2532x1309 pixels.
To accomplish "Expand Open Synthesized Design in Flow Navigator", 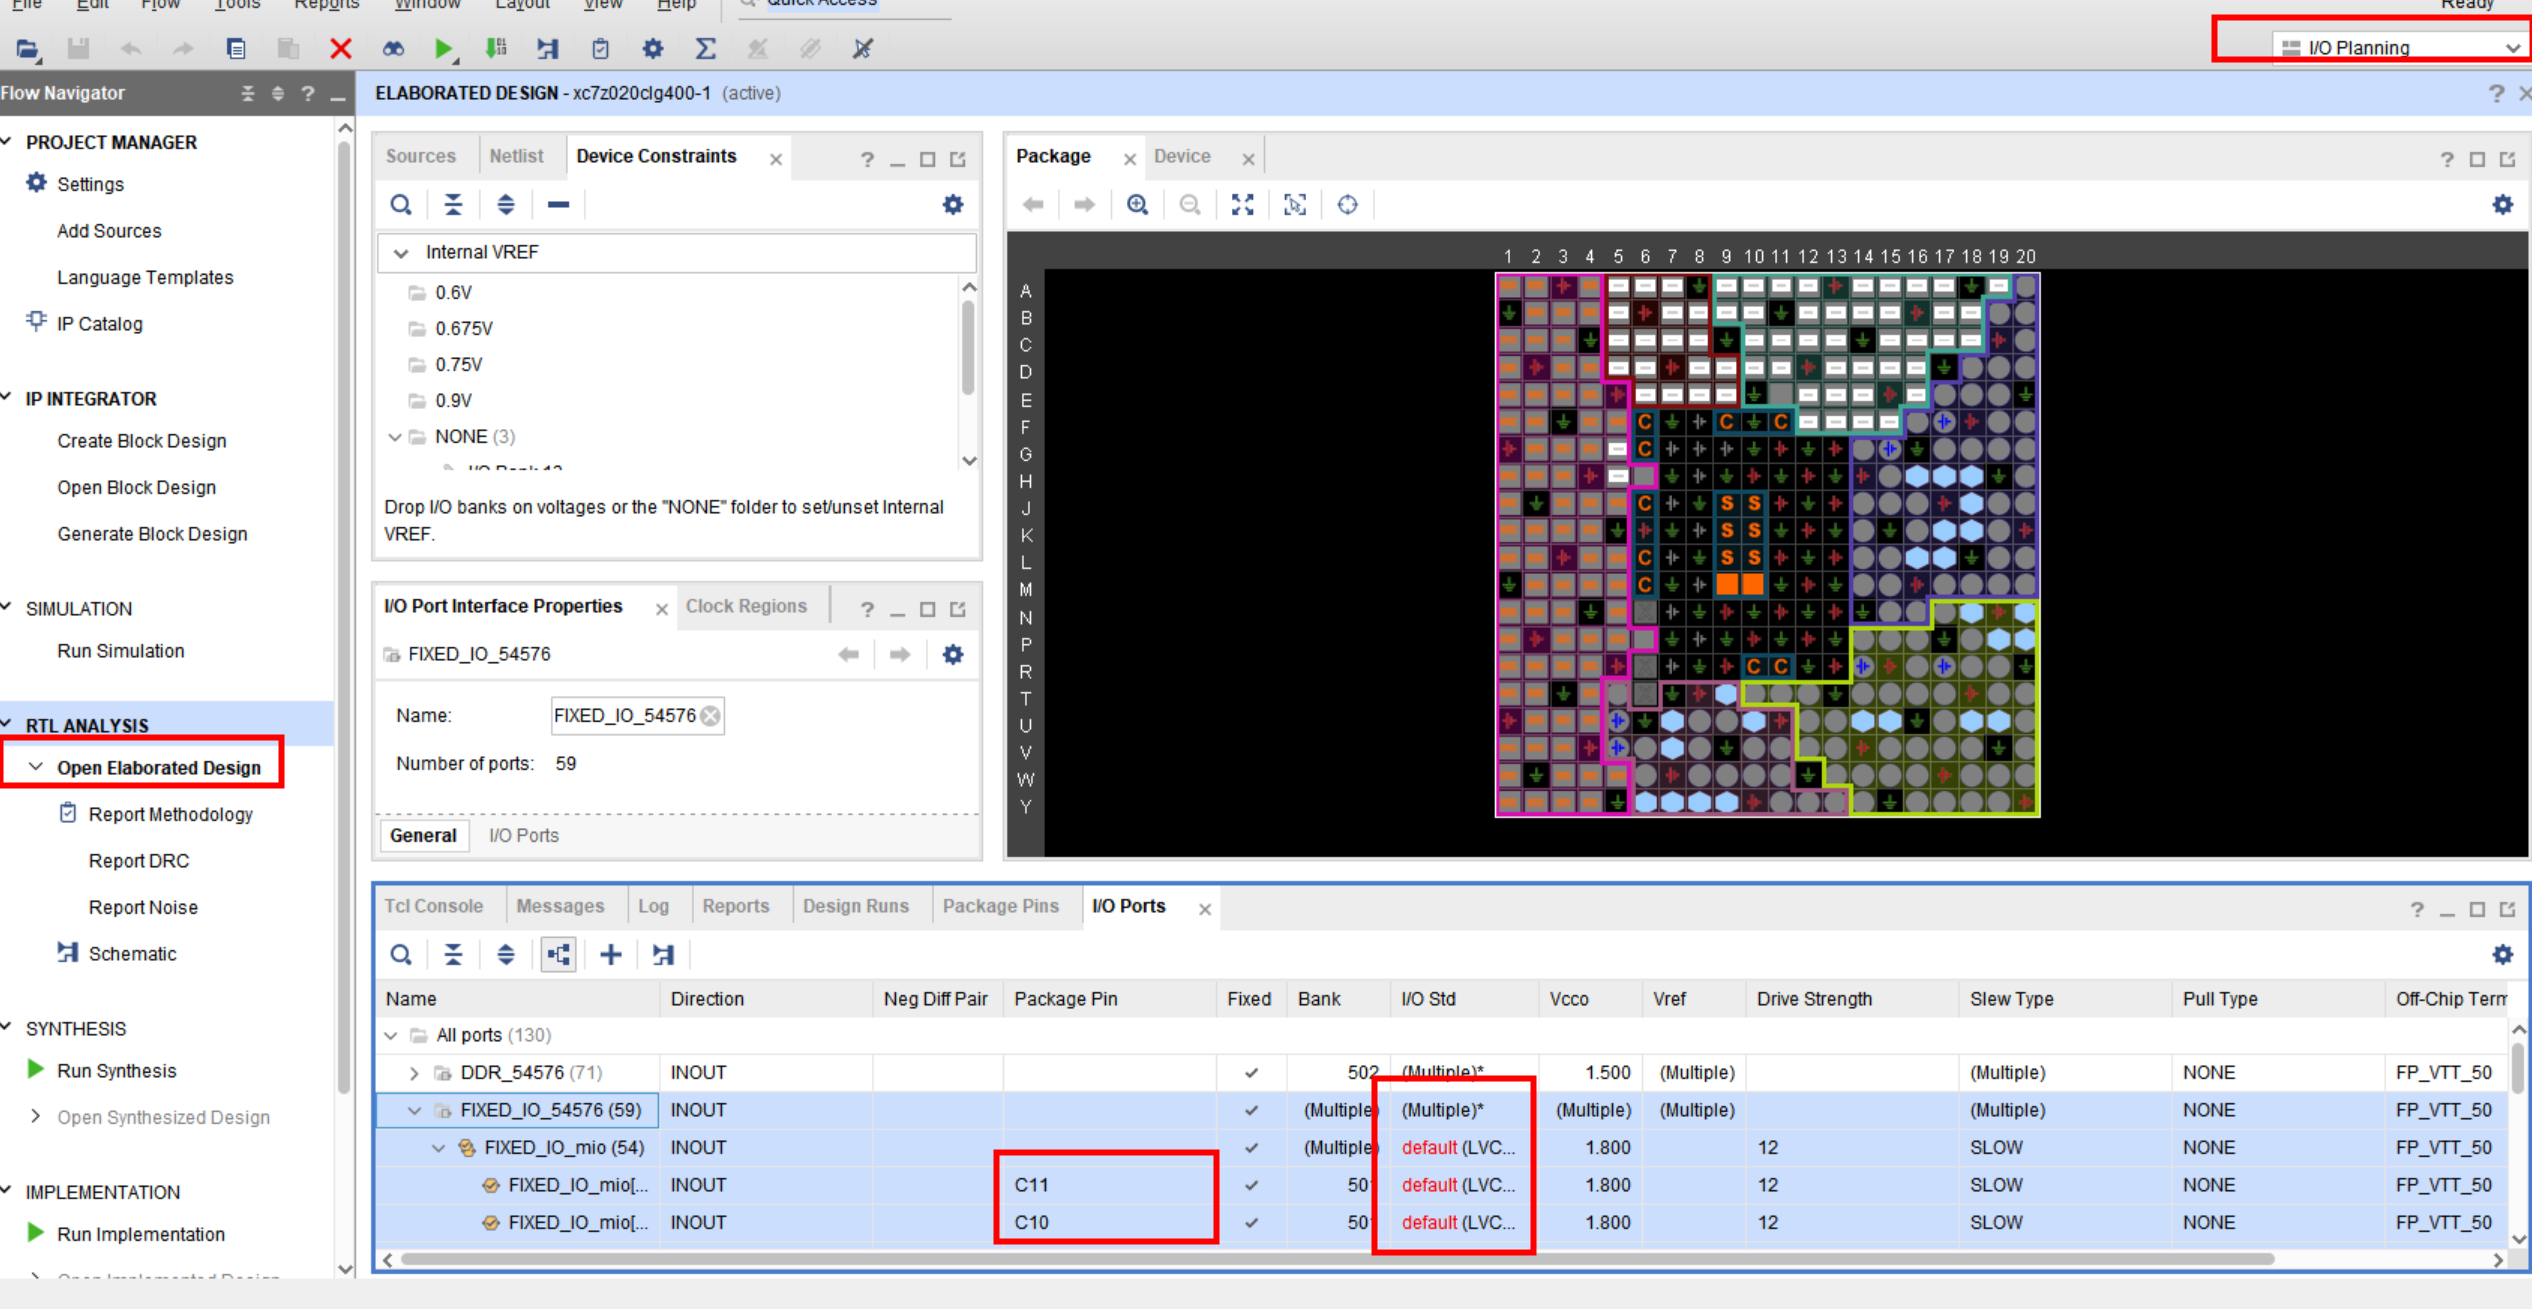I will (x=36, y=1116).
